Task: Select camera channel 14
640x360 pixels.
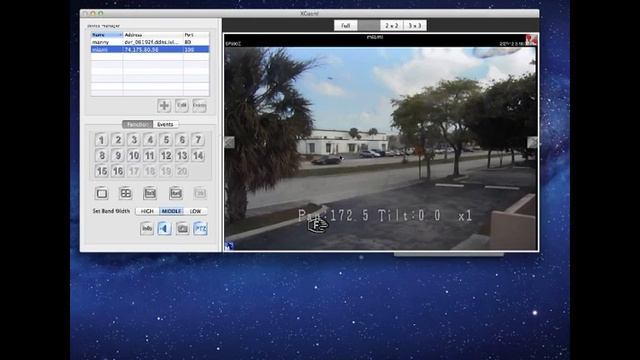Action: pyautogui.click(x=198, y=156)
